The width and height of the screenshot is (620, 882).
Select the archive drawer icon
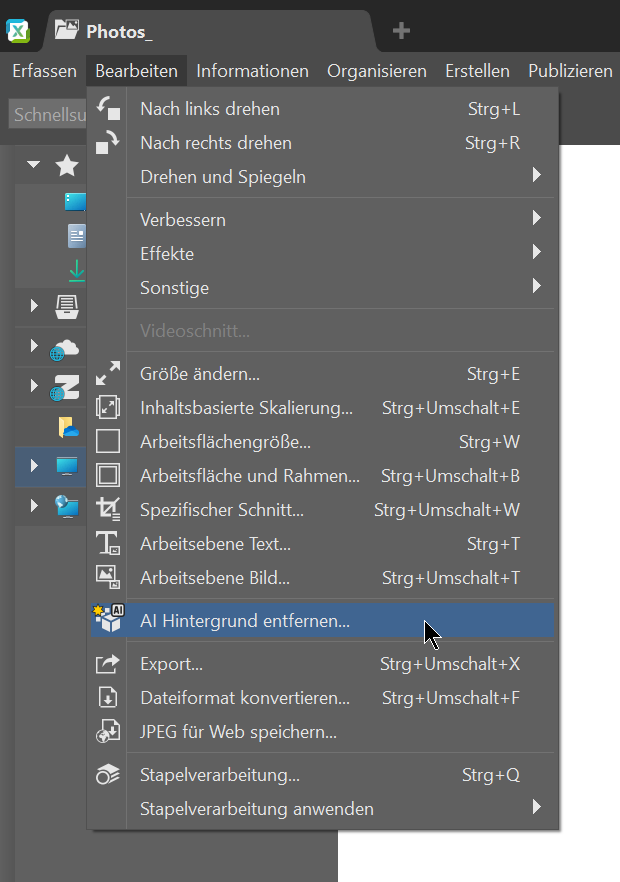click(x=65, y=306)
